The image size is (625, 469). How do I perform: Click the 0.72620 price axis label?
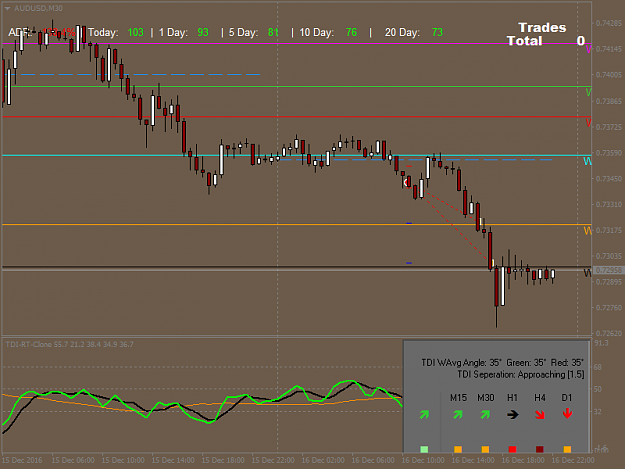(608, 333)
